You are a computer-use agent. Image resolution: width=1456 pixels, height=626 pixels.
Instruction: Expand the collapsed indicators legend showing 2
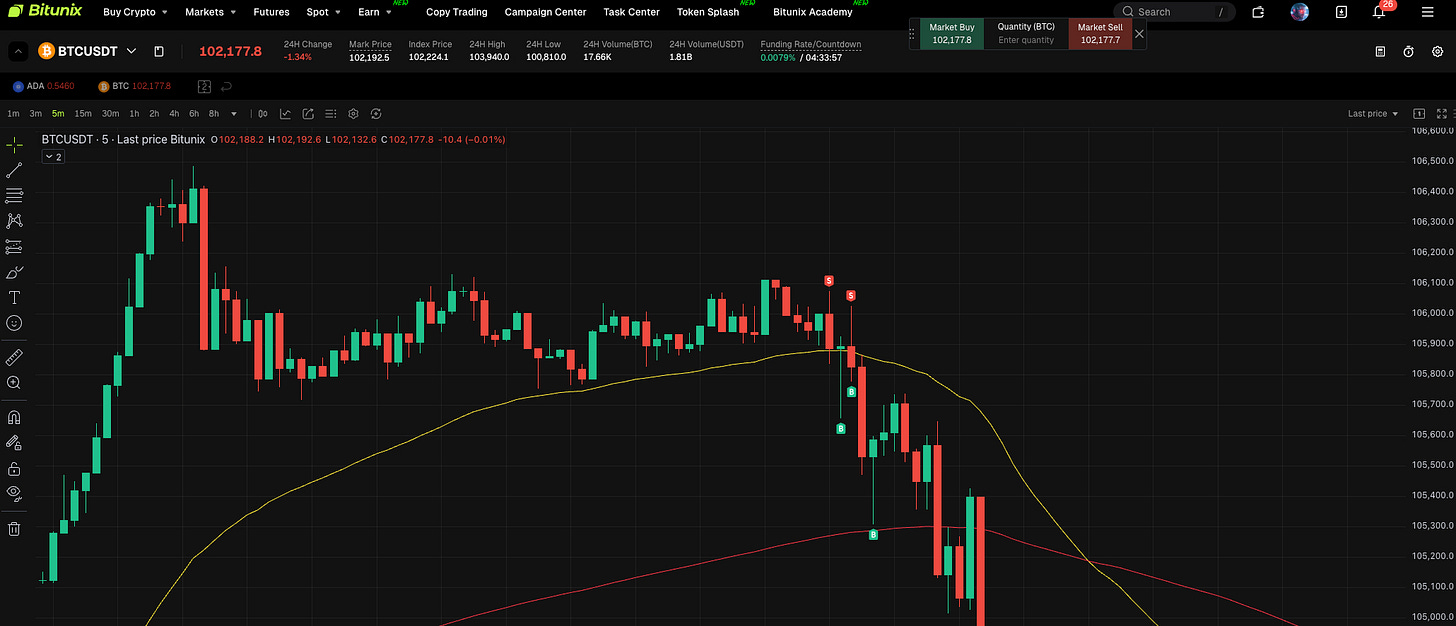[52, 157]
